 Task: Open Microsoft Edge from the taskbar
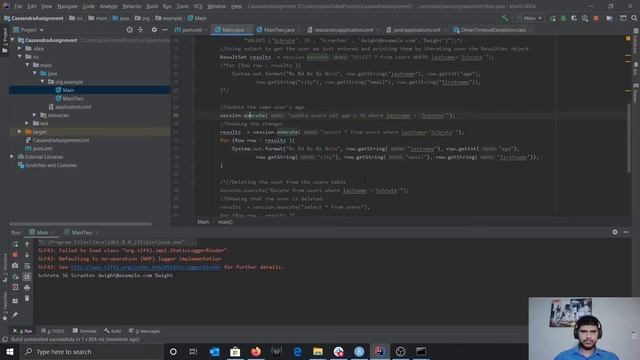pyautogui.click(x=297, y=351)
